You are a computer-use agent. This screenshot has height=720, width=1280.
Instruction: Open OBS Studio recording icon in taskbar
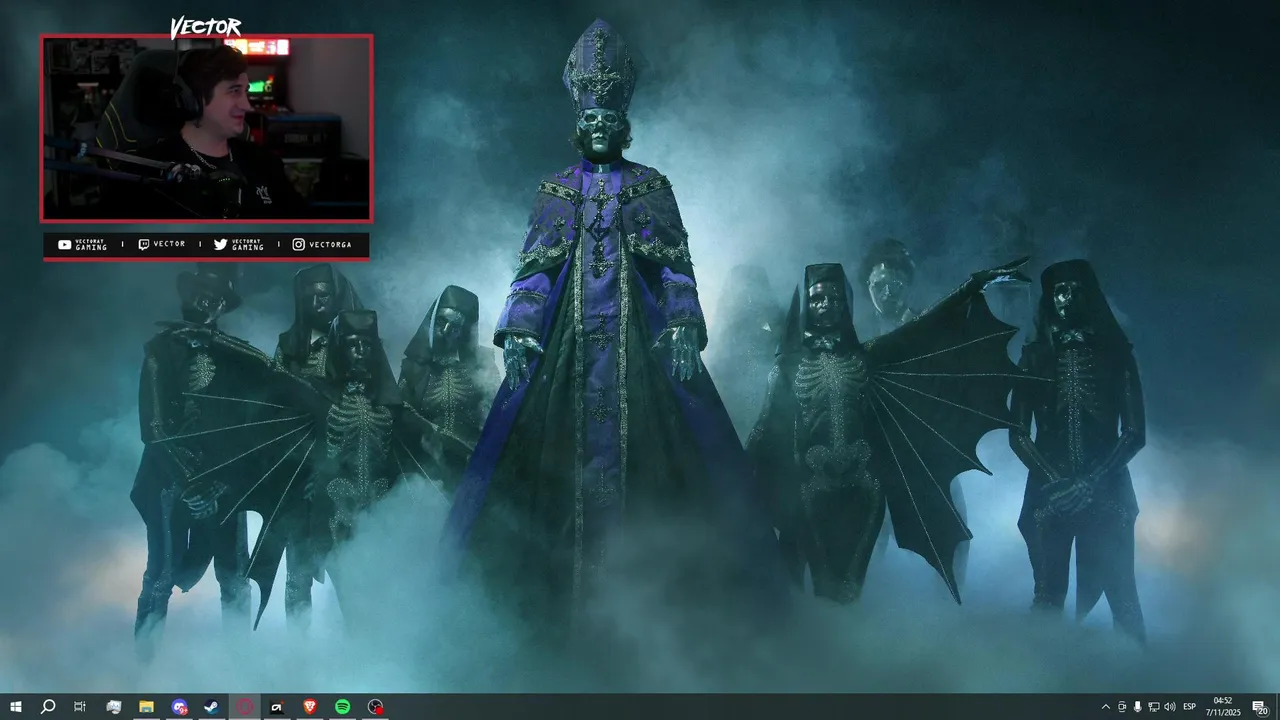tap(375, 707)
